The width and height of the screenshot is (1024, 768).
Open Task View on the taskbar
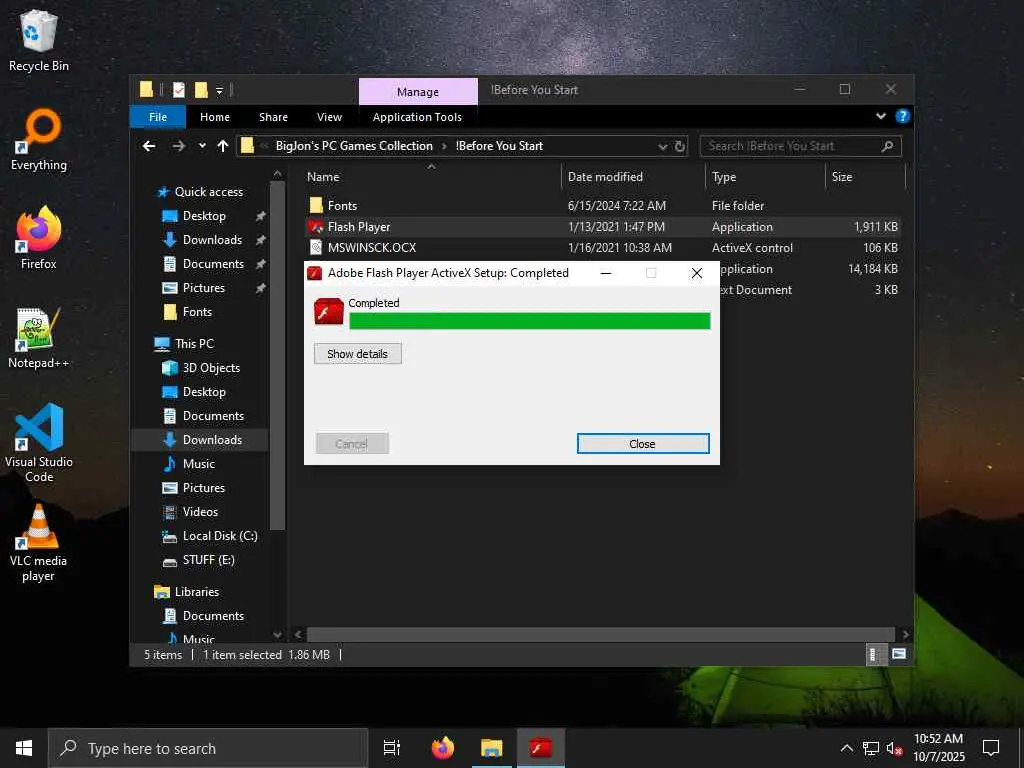(392, 748)
